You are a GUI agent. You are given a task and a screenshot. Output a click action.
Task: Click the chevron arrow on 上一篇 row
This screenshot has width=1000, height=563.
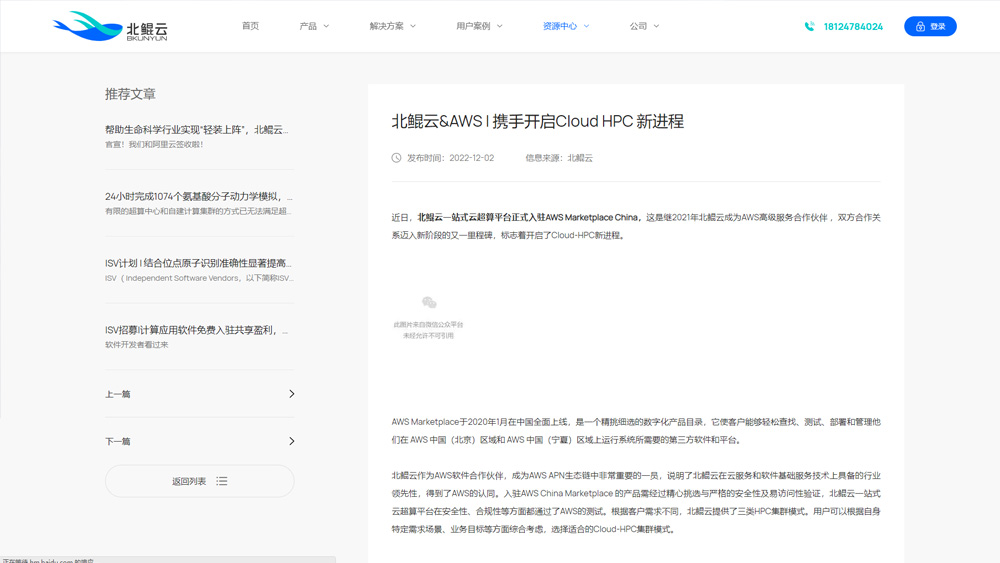tap(291, 394)
